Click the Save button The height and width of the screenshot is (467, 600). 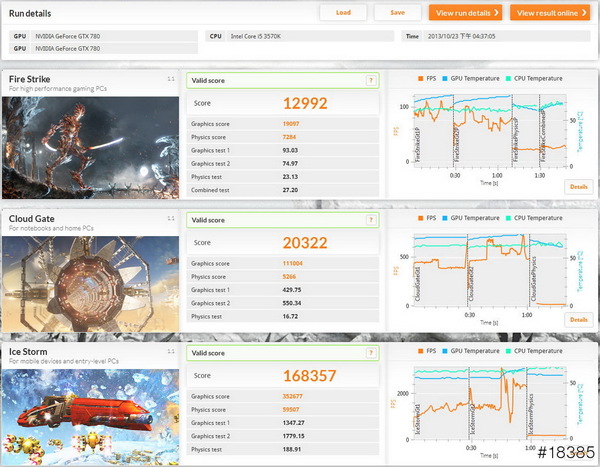point(397,13)
